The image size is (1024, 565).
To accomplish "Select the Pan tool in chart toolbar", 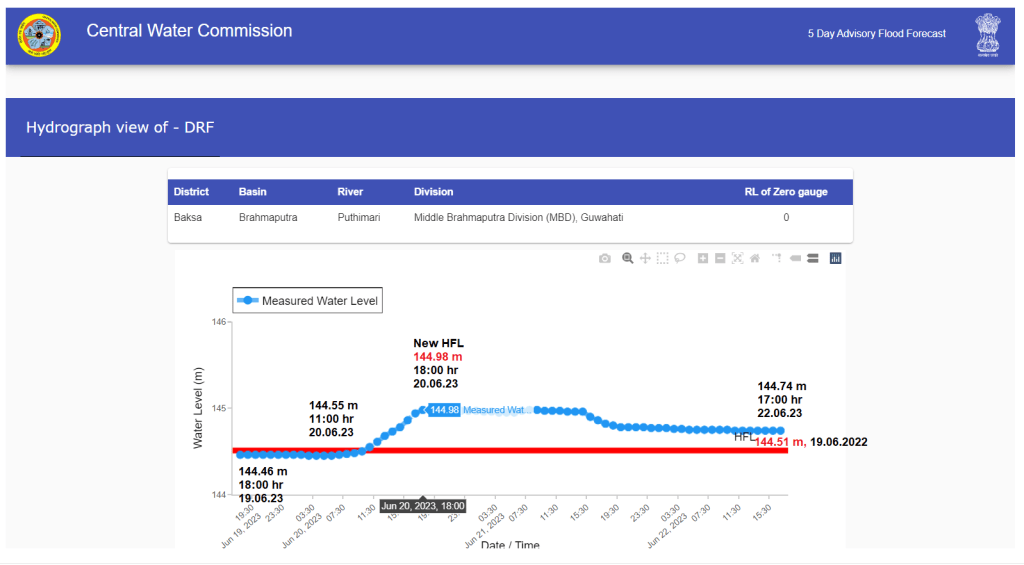I will (645, 258).
